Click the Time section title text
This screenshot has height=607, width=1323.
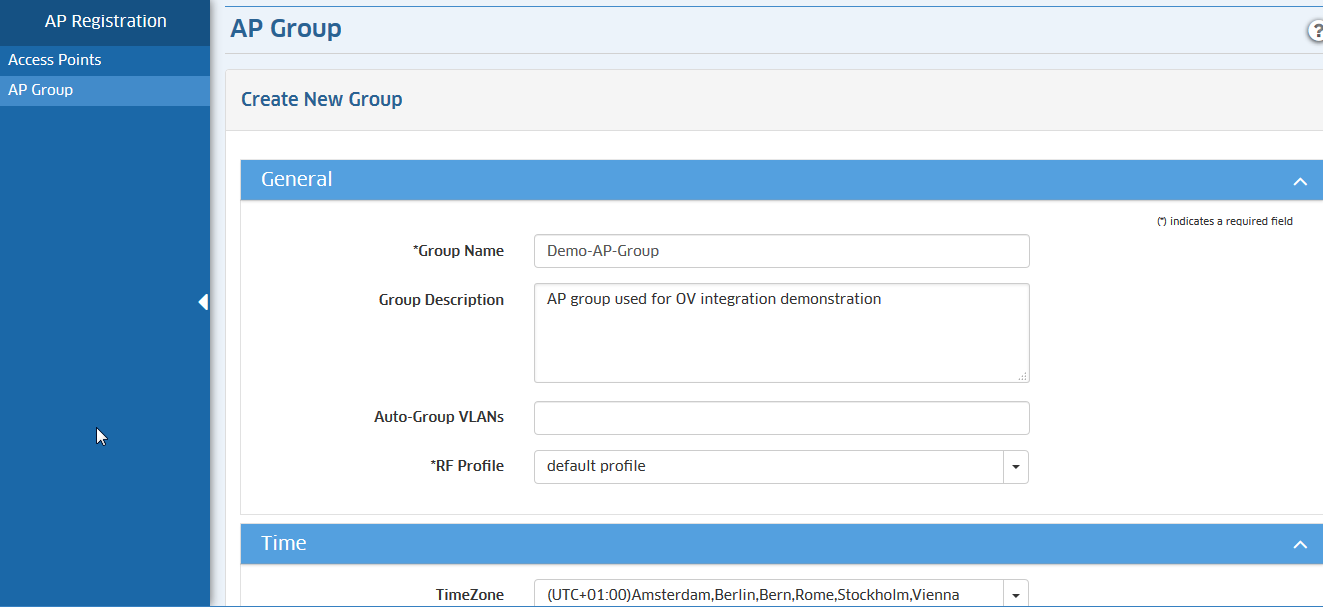pos(284,544)
